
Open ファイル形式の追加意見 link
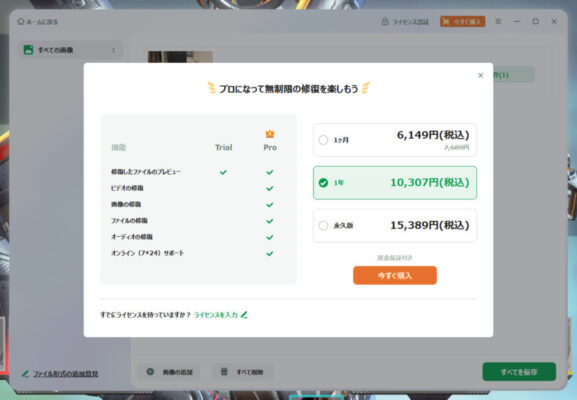[66, 374]
